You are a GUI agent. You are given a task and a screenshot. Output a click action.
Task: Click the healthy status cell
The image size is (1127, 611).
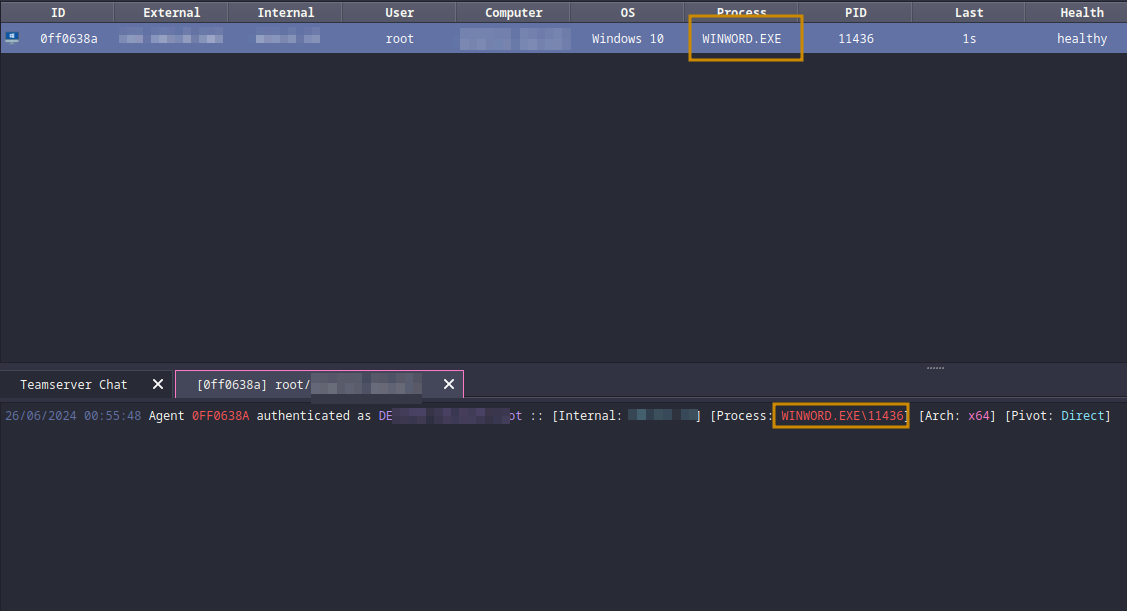1082,39
